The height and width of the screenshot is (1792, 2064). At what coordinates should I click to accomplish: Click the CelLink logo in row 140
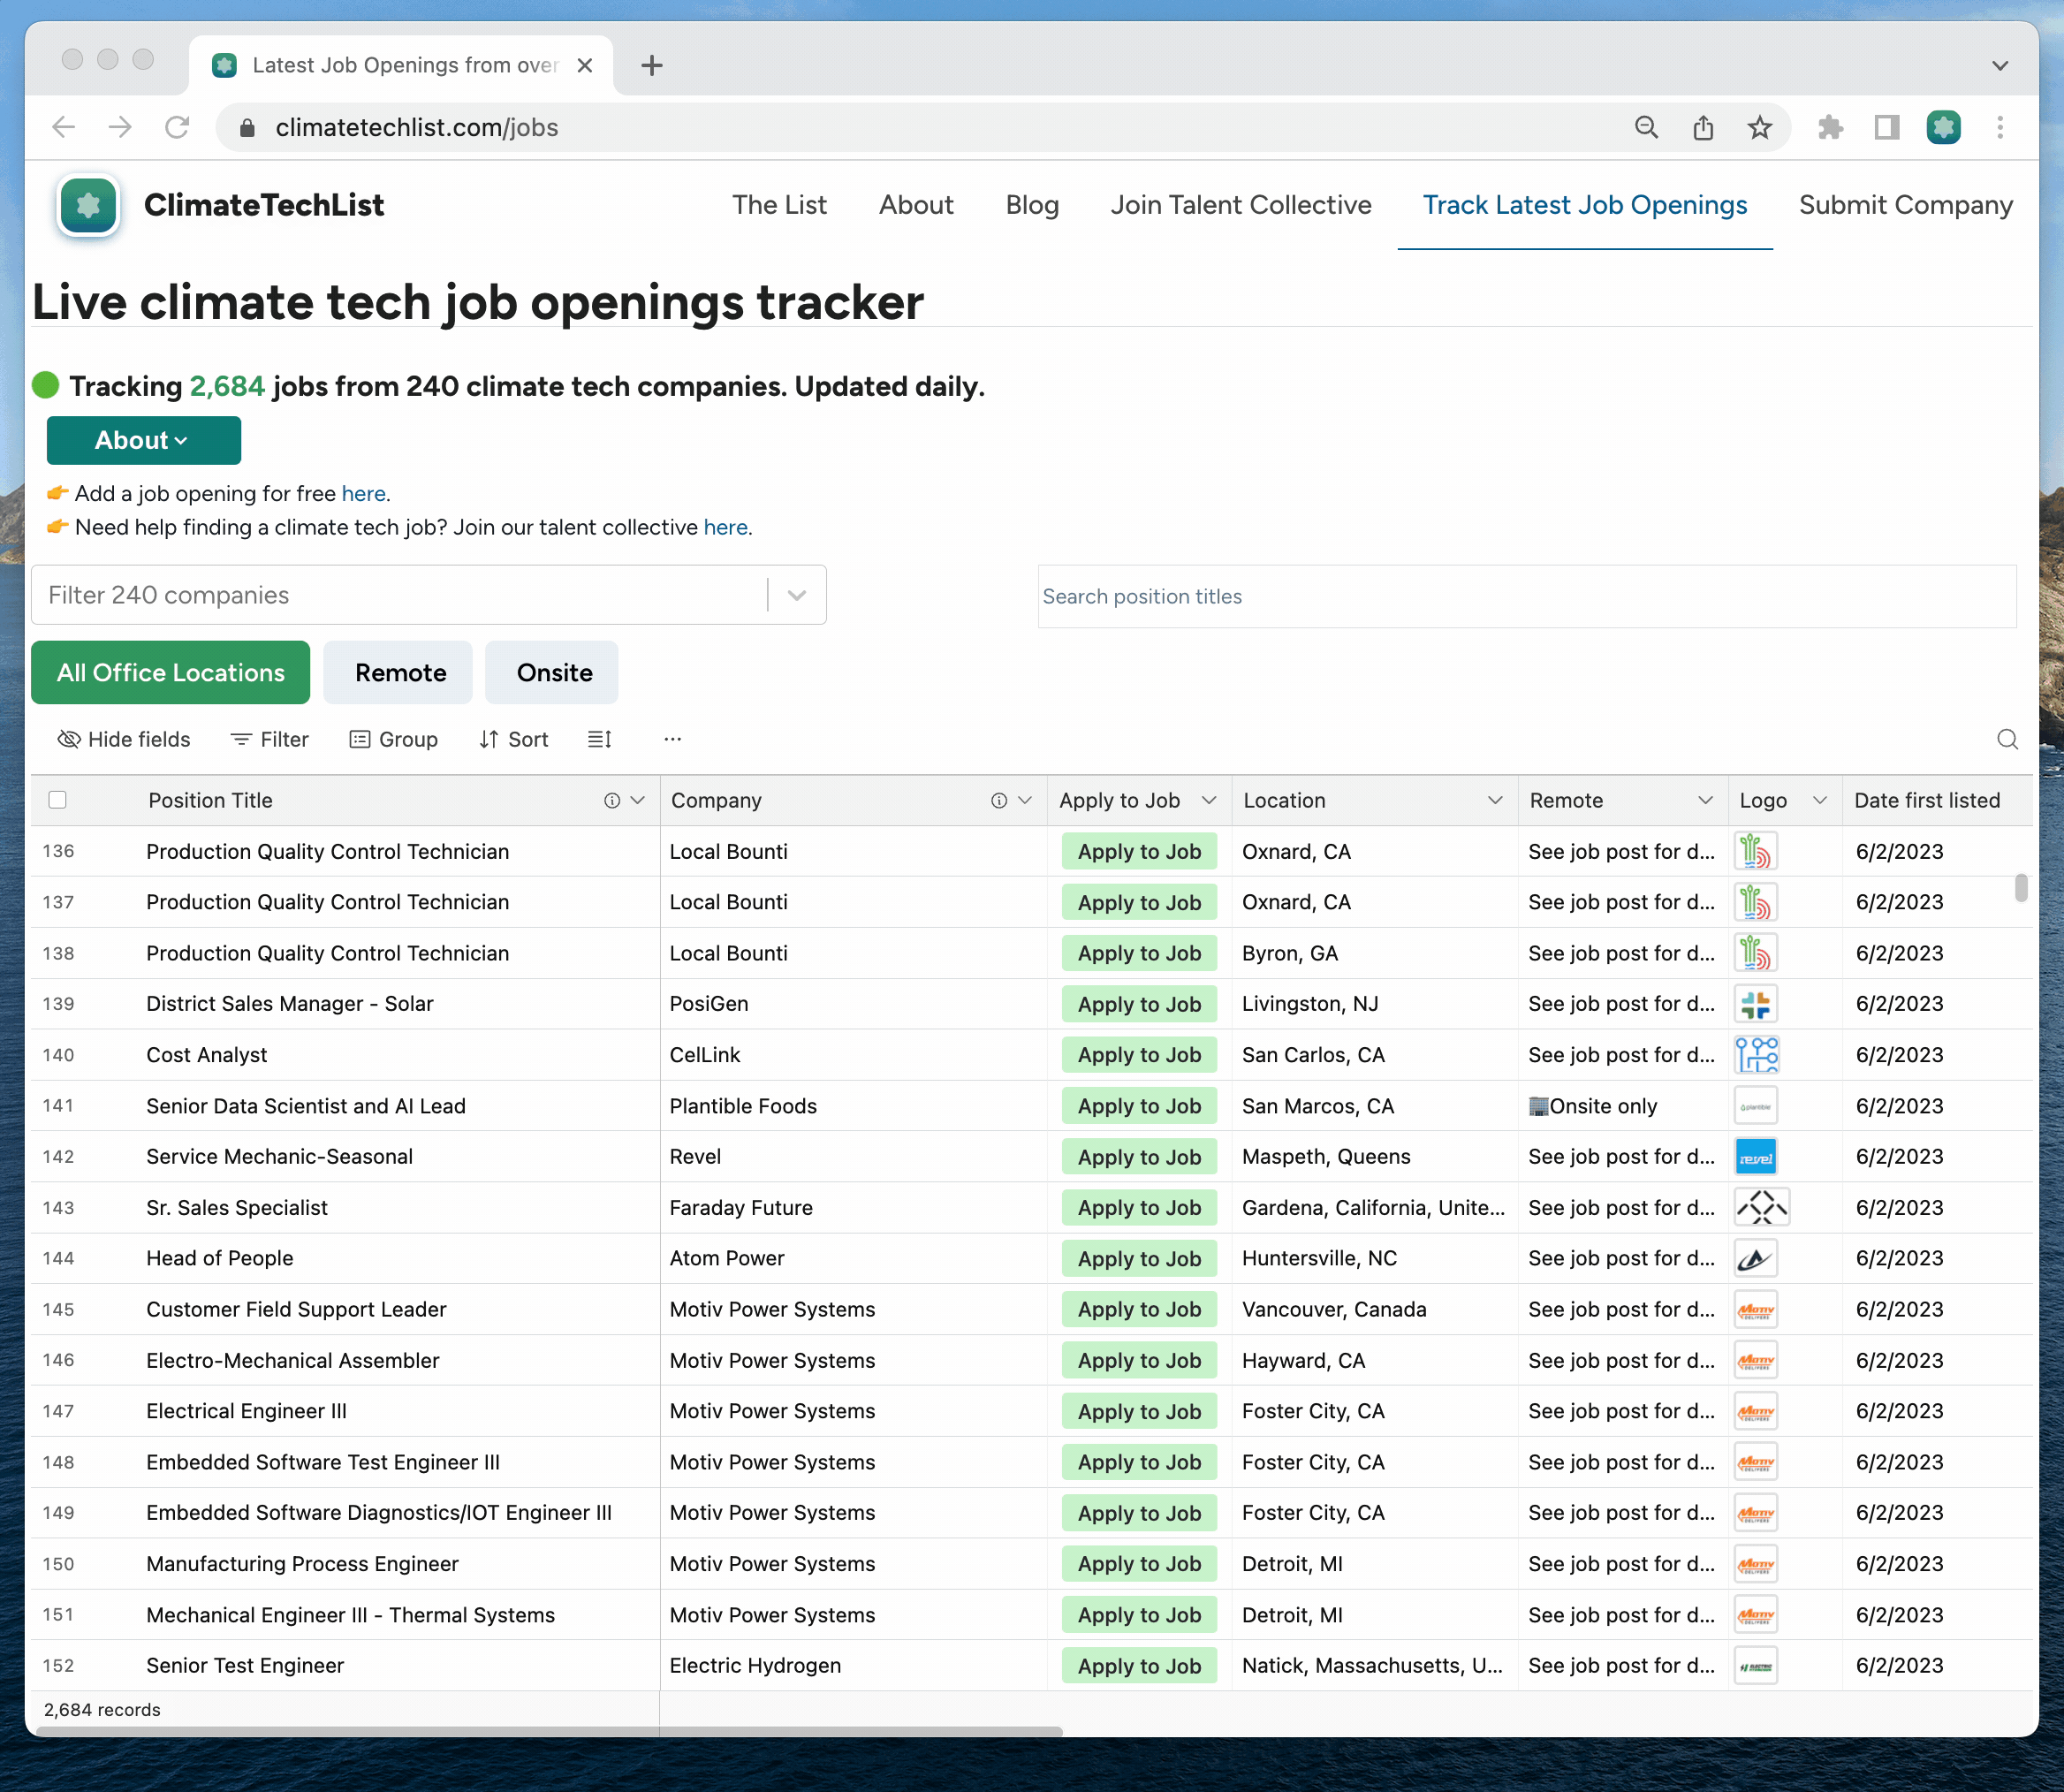click(1757, 1055)
